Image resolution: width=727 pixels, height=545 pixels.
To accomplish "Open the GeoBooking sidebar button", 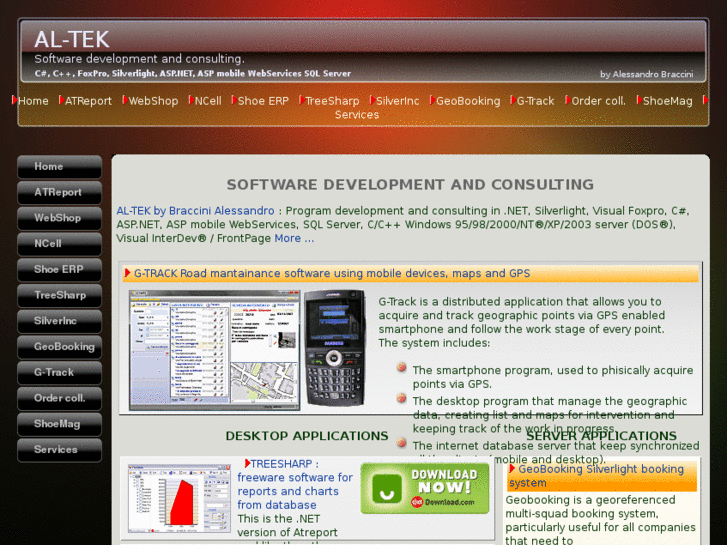I will (x=59, y=347).
